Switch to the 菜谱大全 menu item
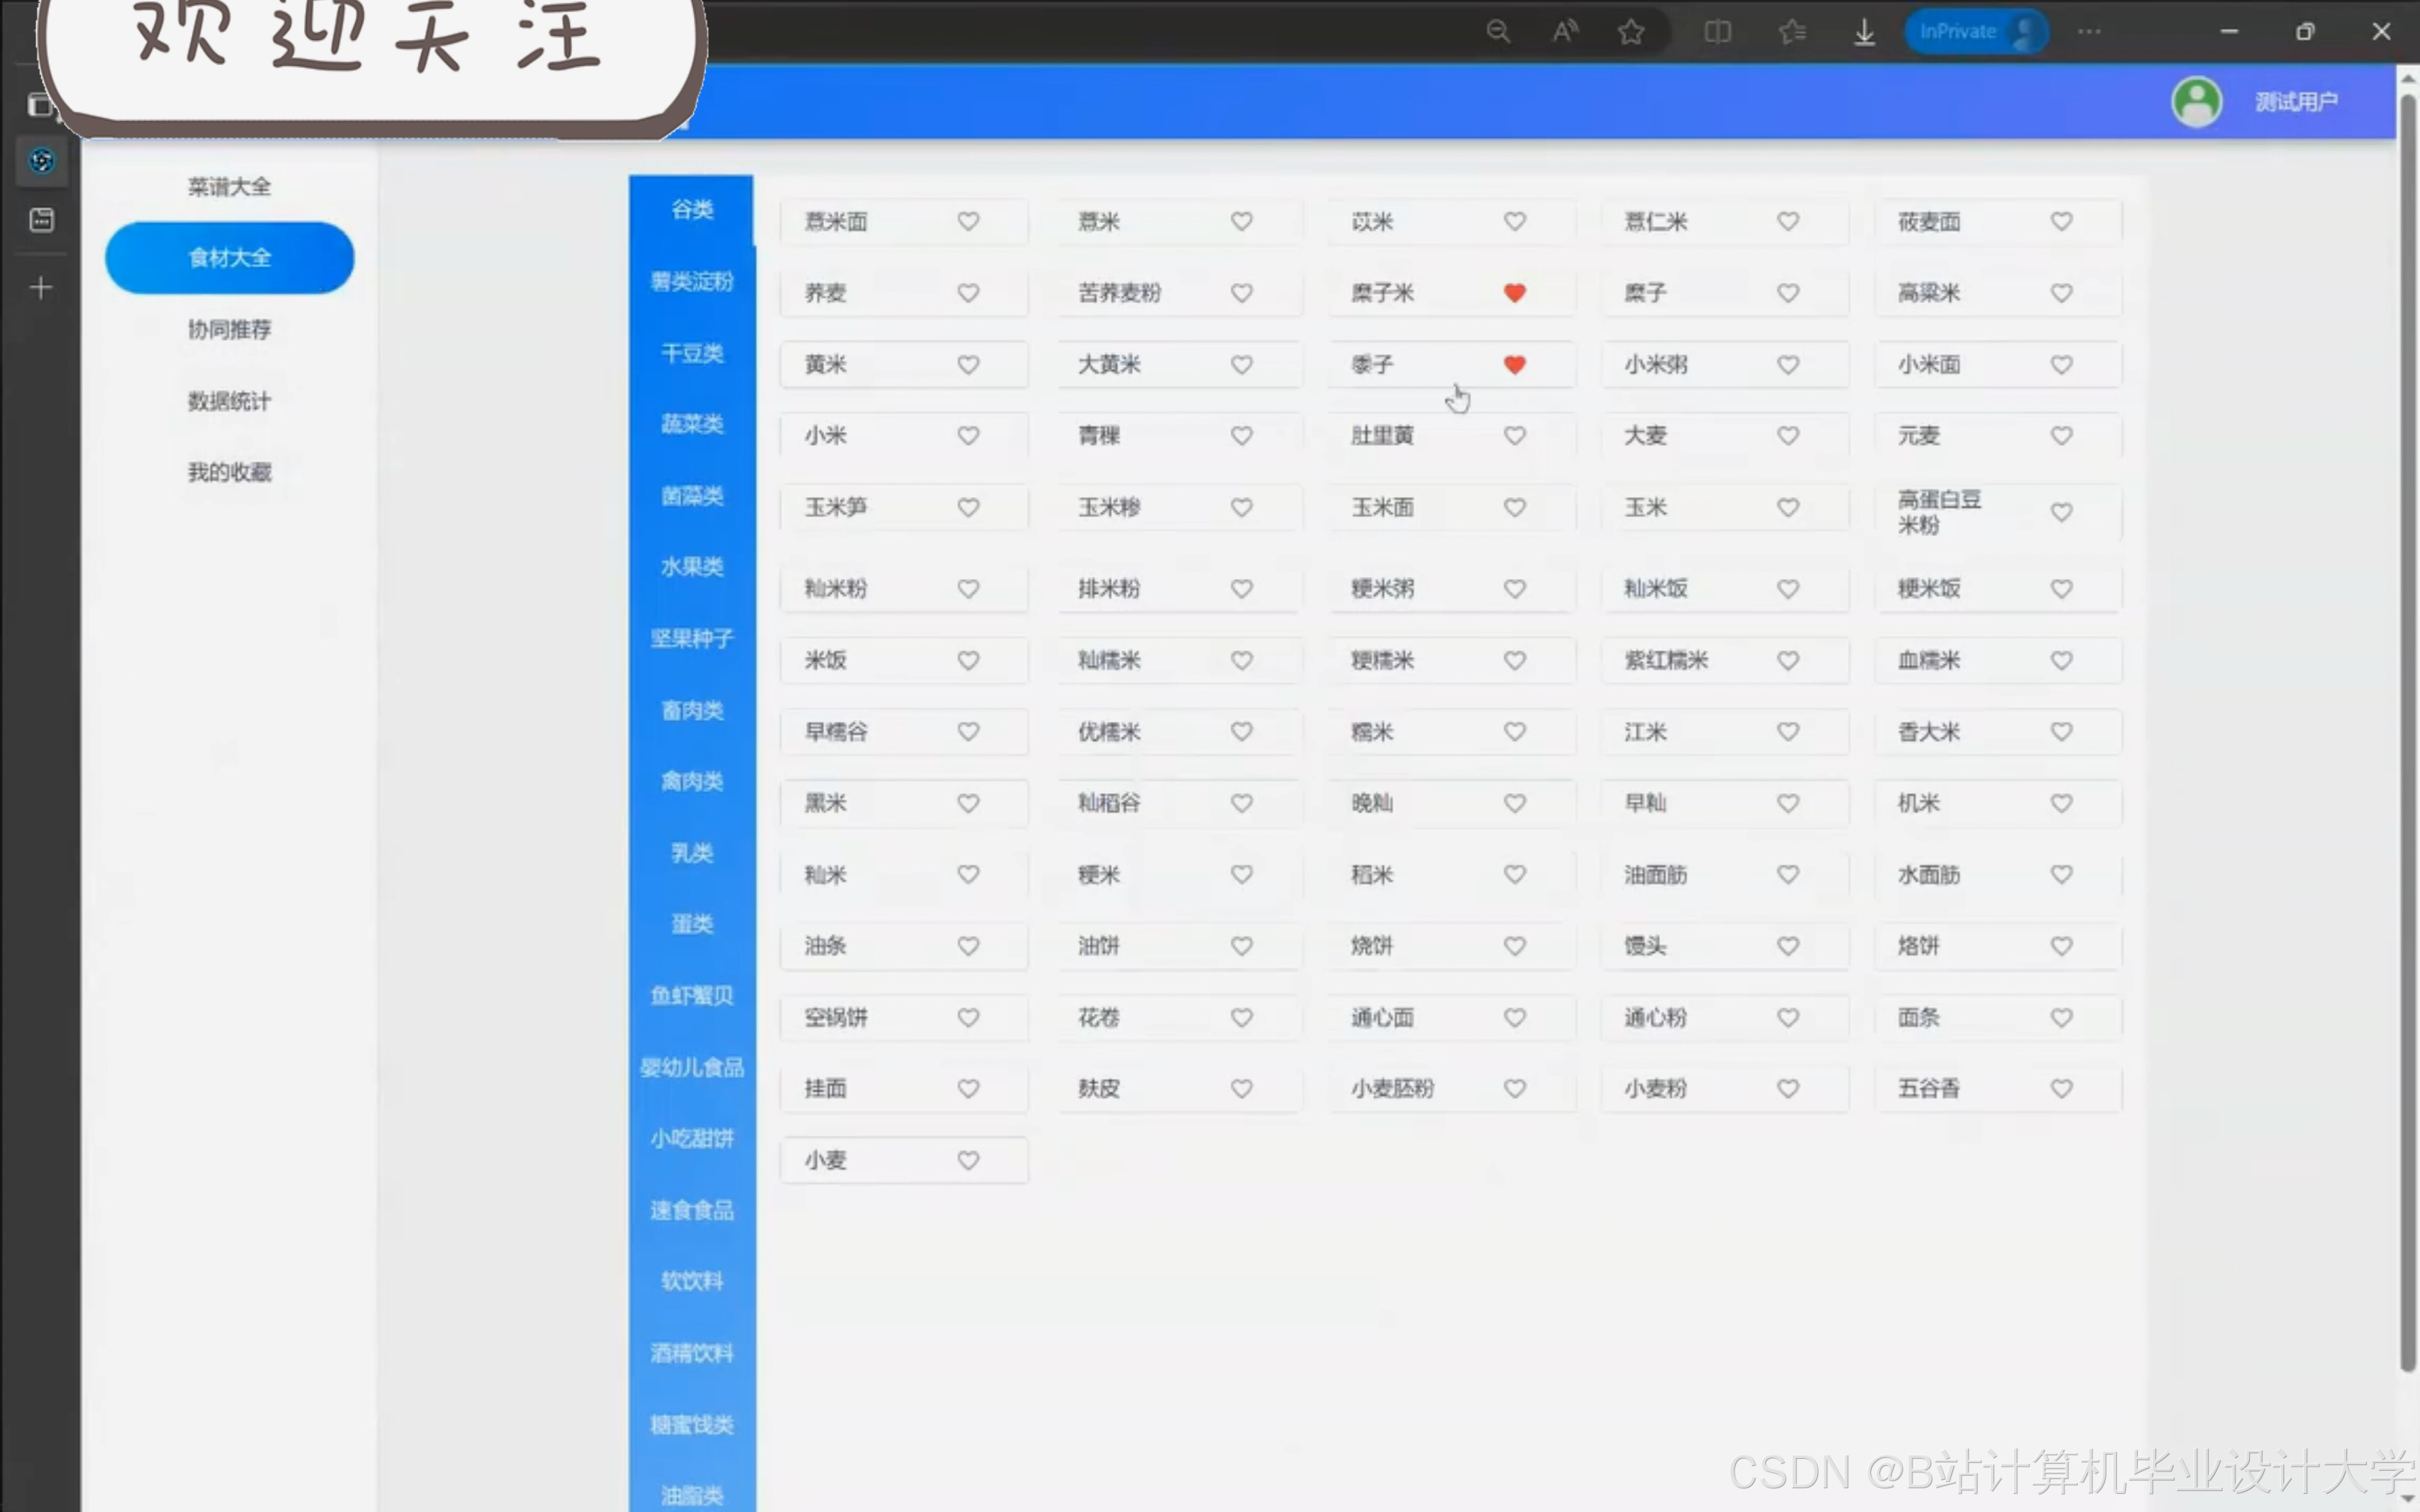2420x1512 pixels. point(229,187)
